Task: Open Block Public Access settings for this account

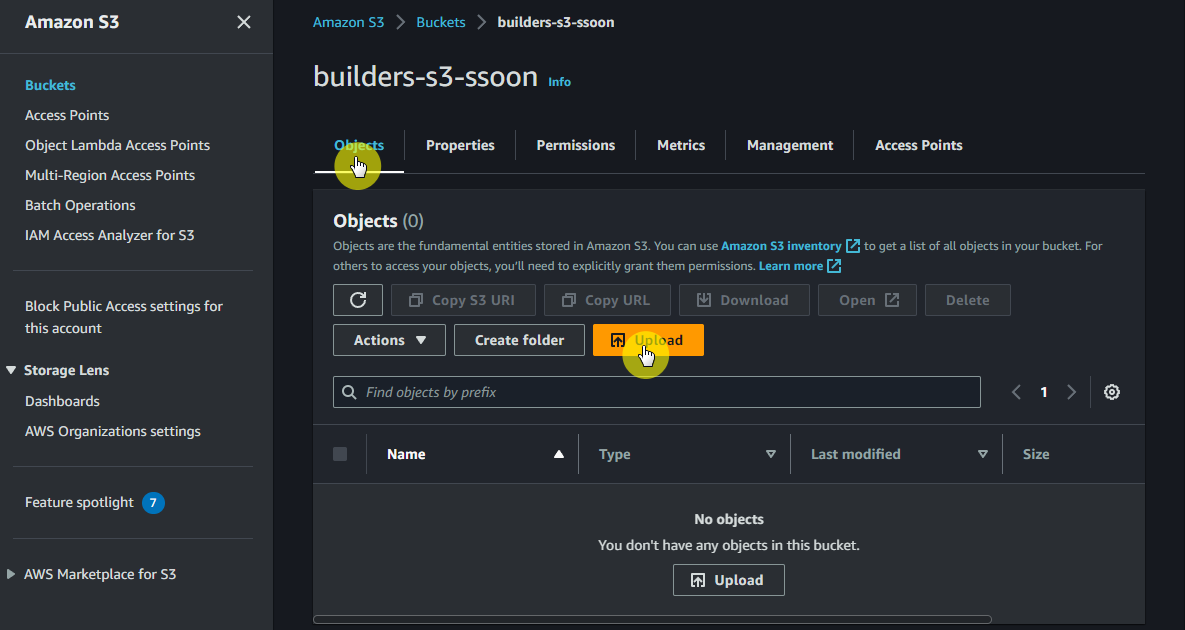Action: point(124,317)
